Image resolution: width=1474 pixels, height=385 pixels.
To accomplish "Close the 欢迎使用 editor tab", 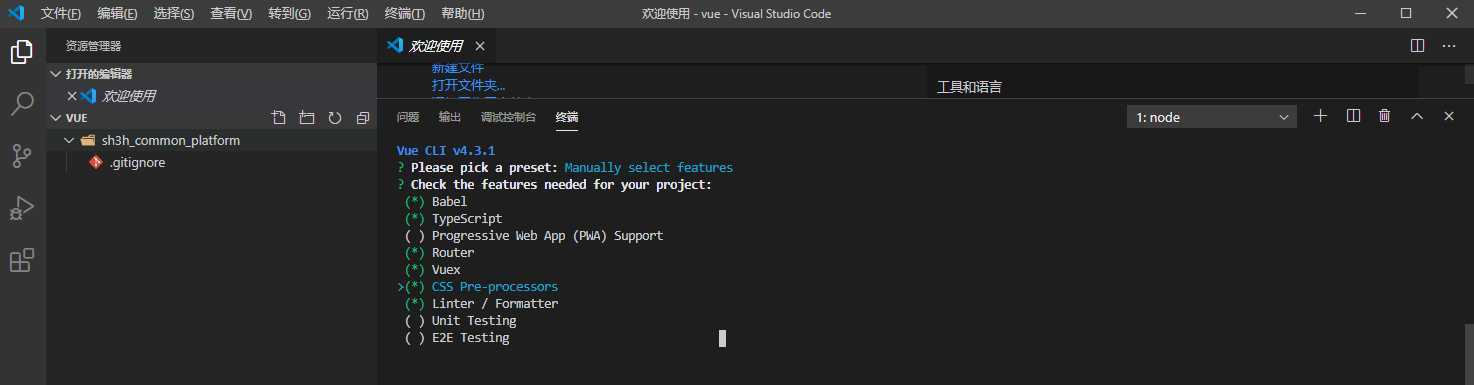I will (479, 46).
